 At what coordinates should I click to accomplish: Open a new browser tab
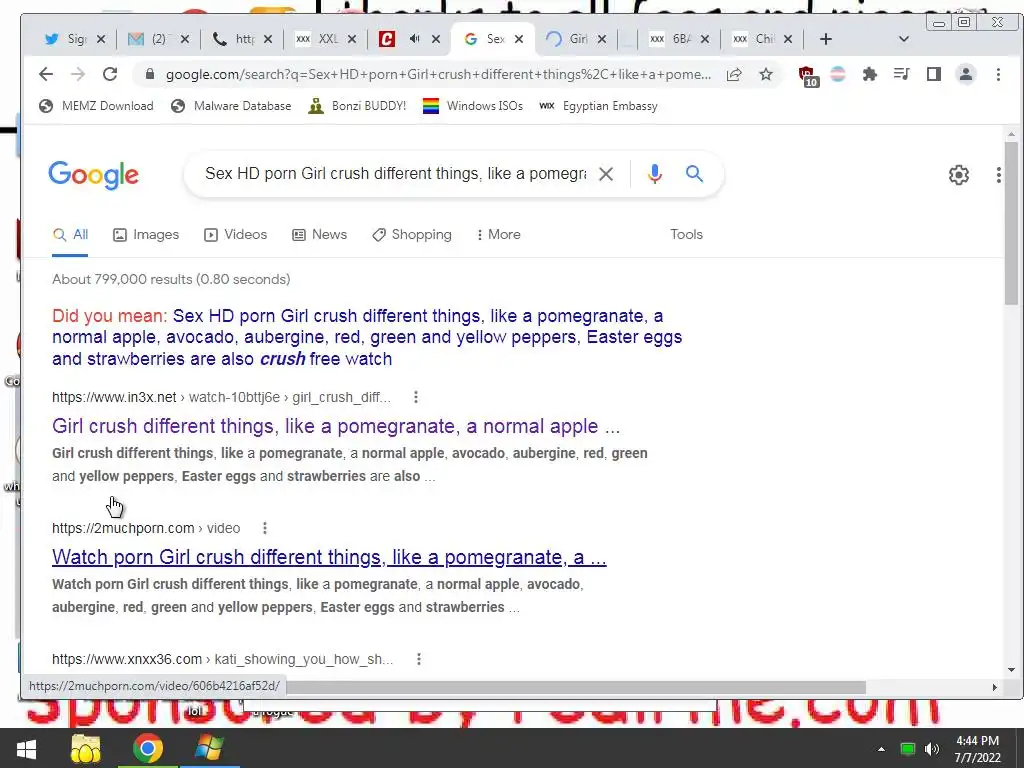pyautogui.click(x=825, y=39)
